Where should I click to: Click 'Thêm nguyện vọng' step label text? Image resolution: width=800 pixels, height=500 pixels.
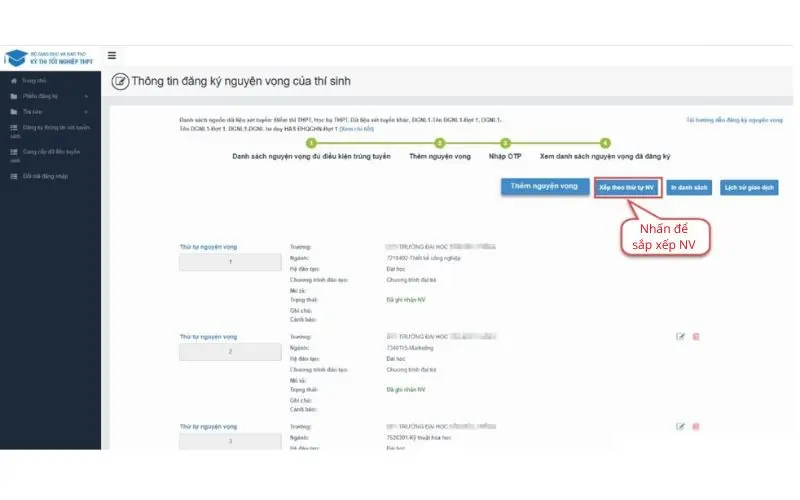click(x=440, y=156)
